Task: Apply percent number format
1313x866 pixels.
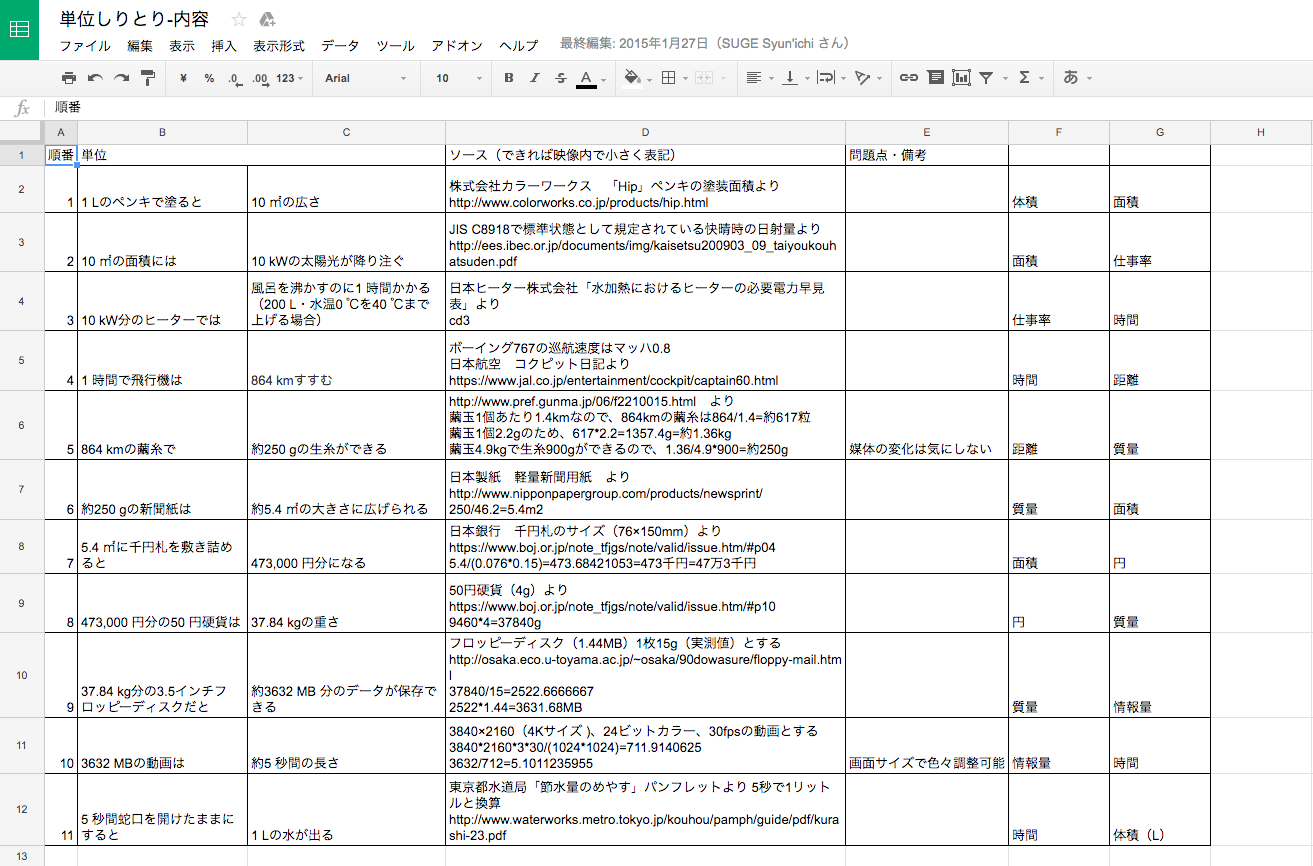Action: 209,78
